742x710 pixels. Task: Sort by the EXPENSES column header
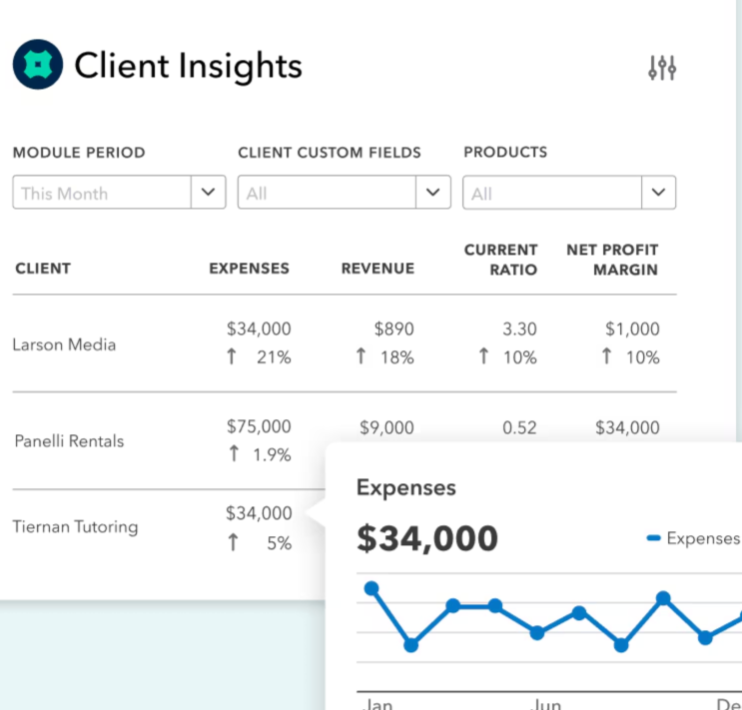coord(249,268)
